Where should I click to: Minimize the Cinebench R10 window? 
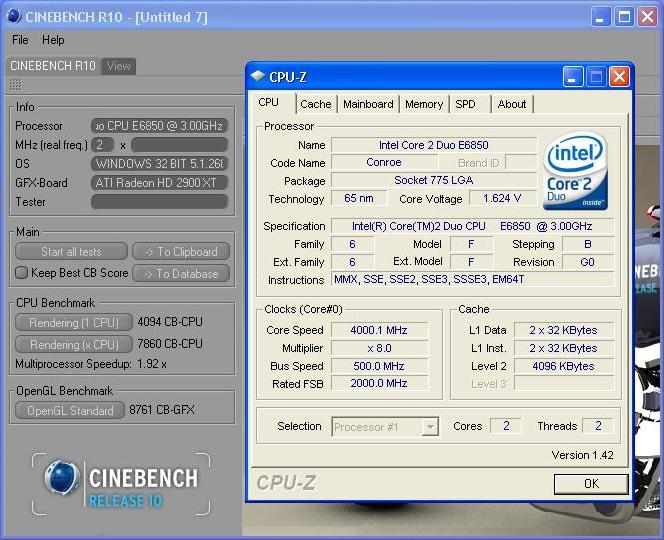pos(600,17)
